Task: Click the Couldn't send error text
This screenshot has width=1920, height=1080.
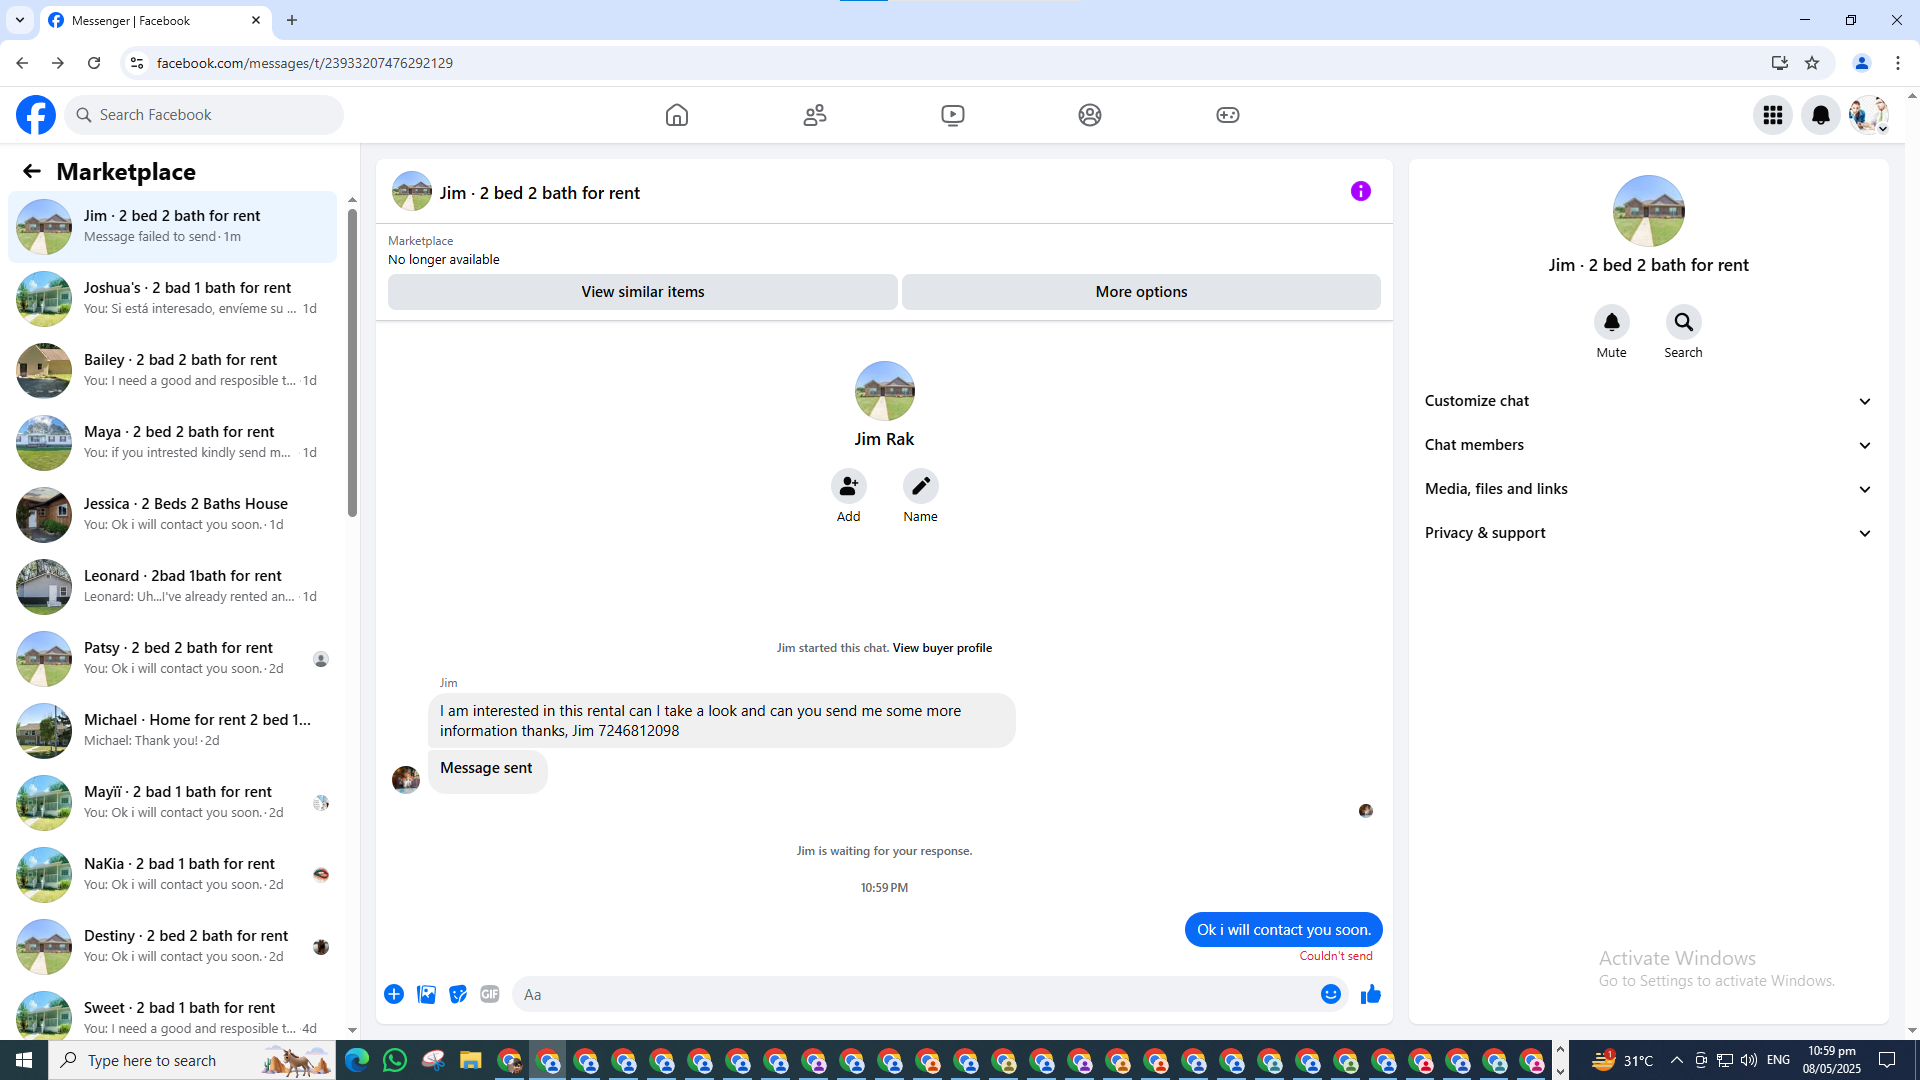Action: 1336,956
